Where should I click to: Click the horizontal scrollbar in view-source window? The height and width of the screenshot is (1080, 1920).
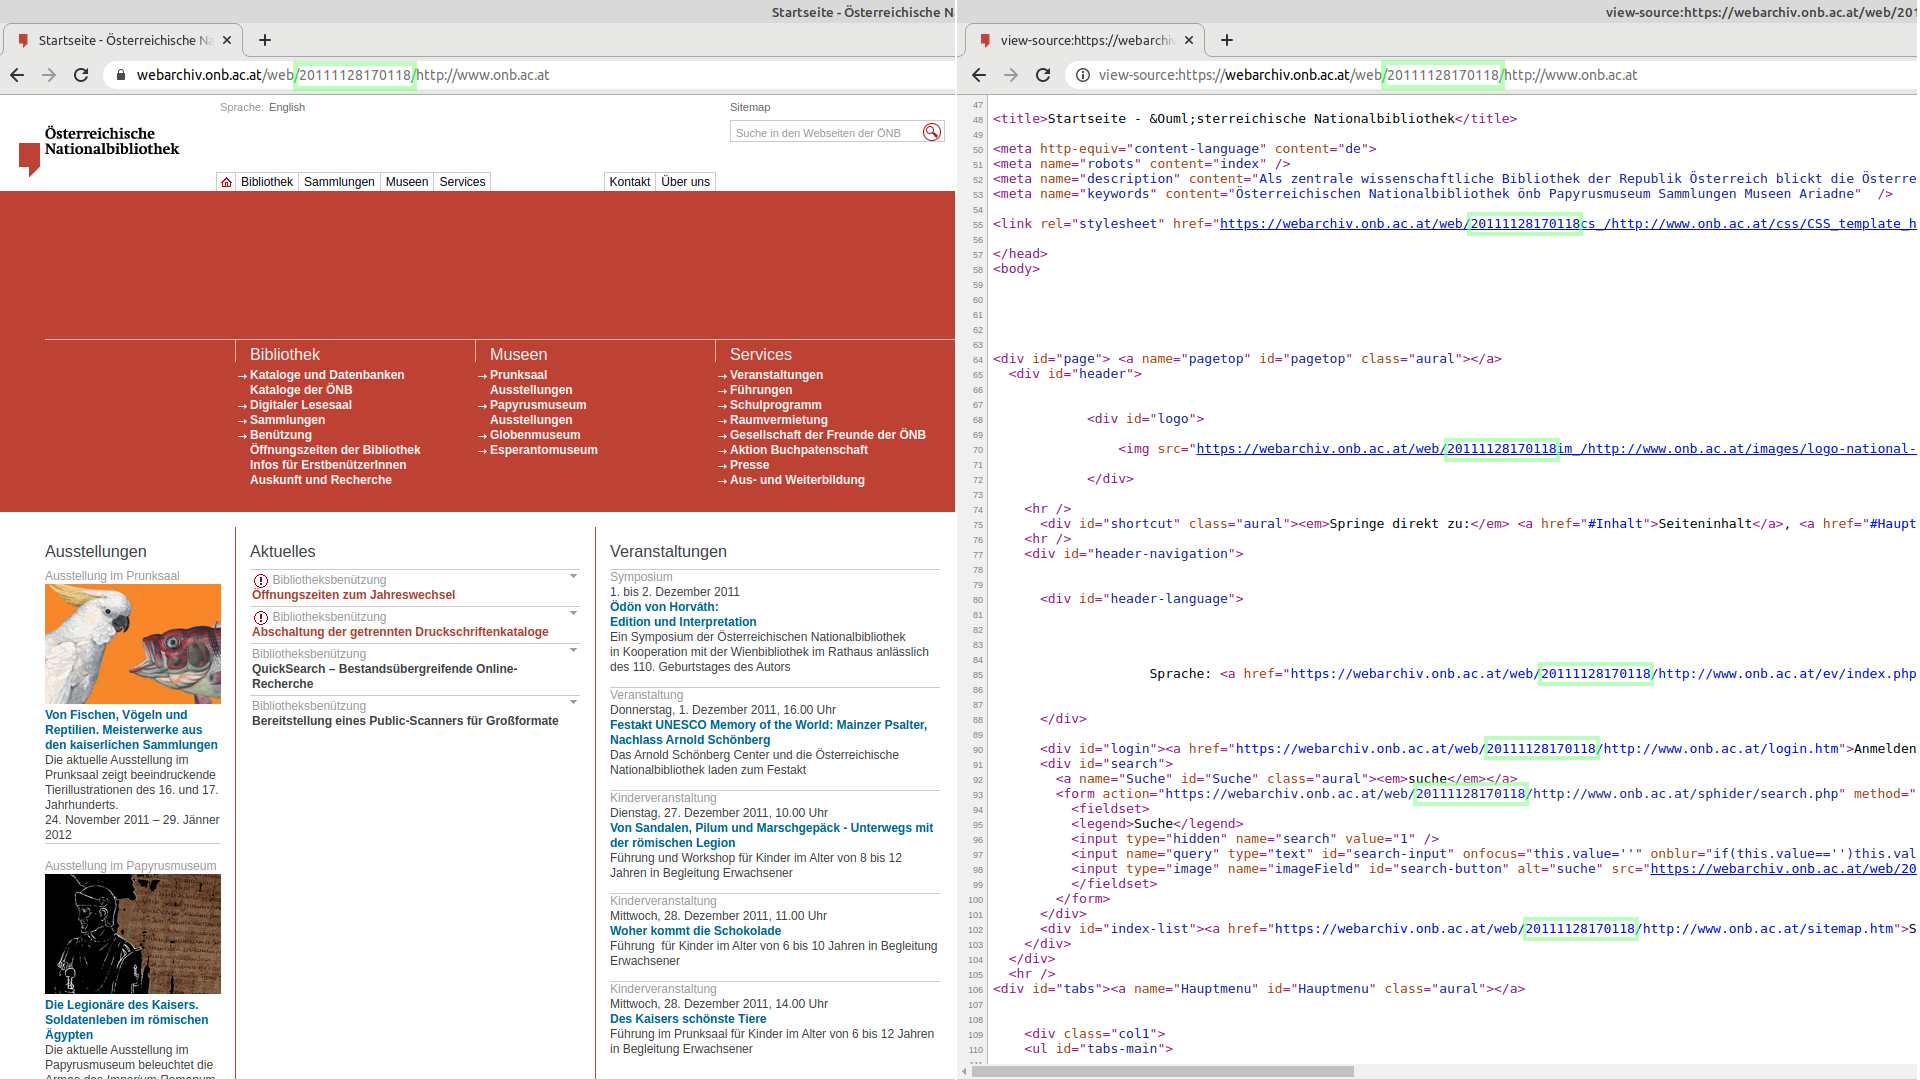tap(1162, 1072)
